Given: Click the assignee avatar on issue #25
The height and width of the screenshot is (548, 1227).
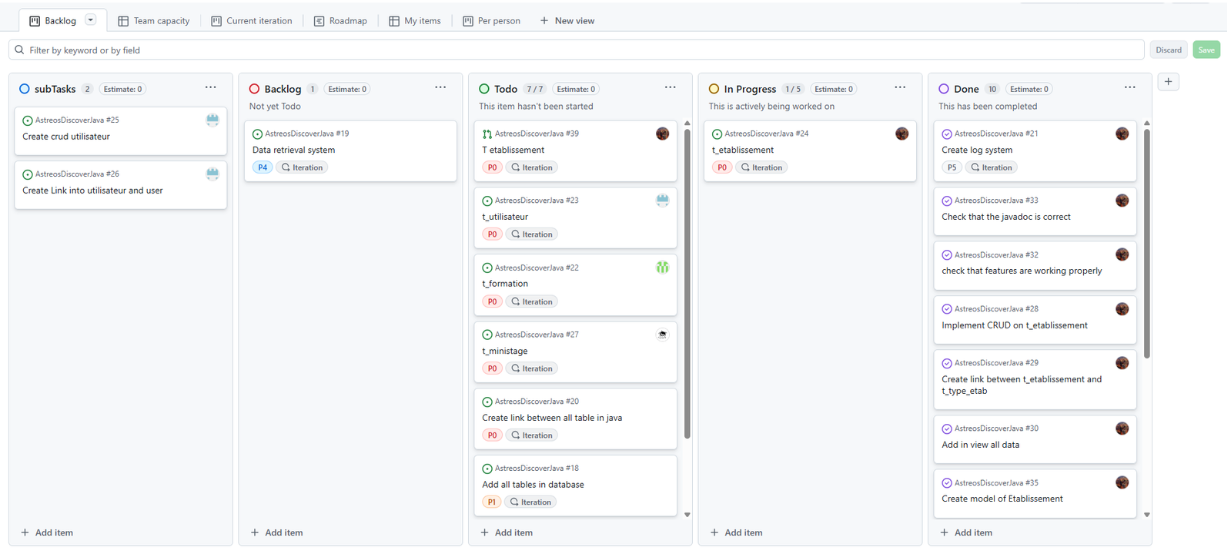Looking at the screenshot, I should [212, 120].
